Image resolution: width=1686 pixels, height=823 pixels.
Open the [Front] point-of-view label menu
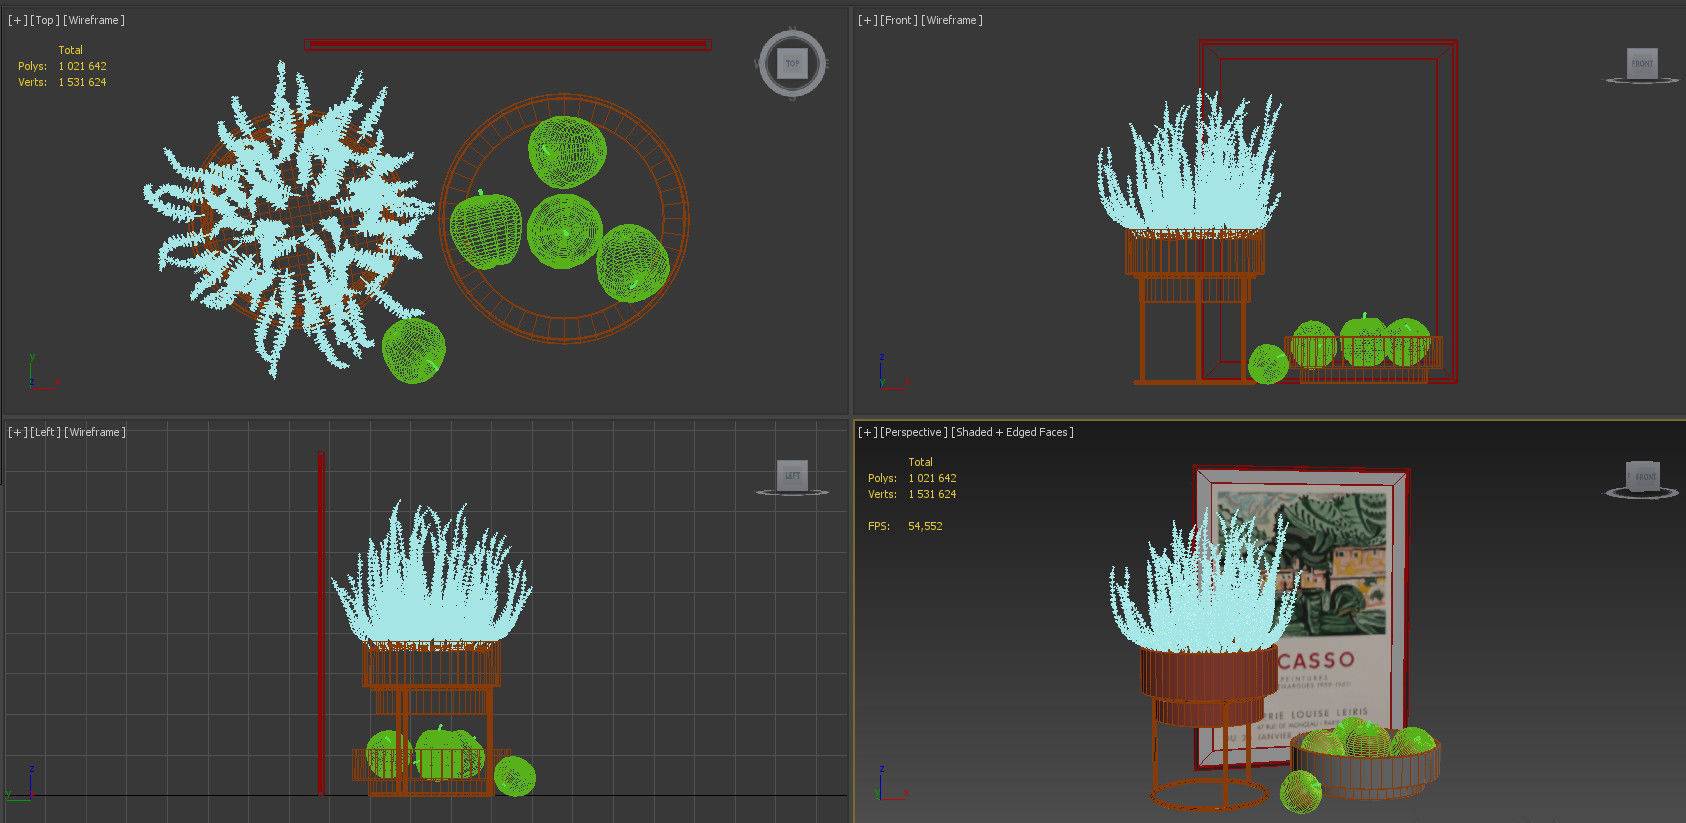[899, 20]
